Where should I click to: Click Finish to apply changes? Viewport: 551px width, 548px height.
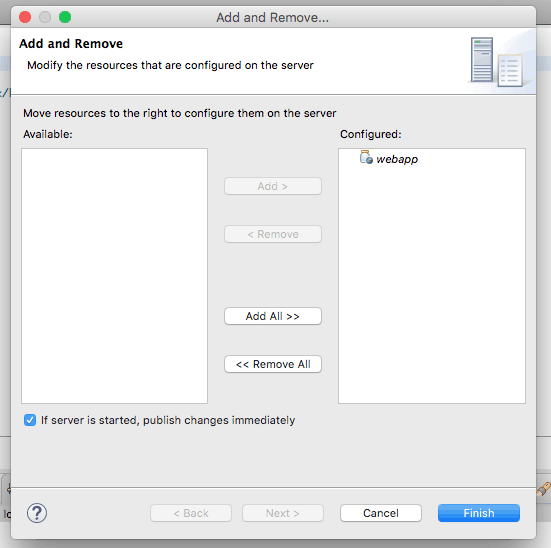click(479, 513)
